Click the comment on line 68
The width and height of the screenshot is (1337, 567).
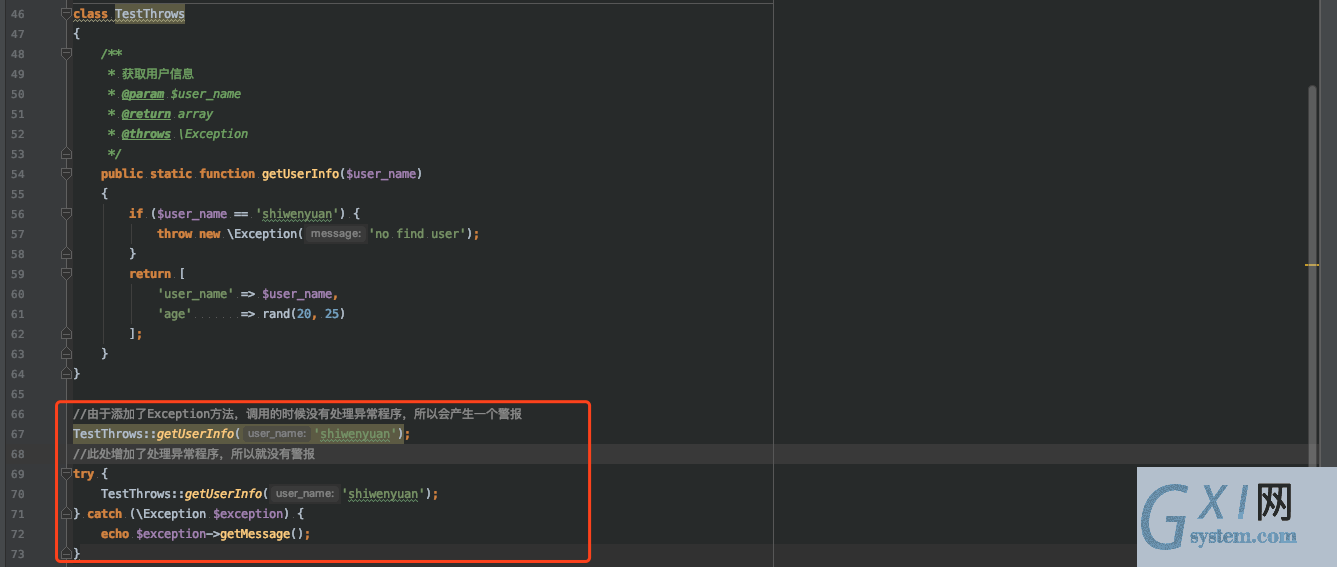[194, 454]
